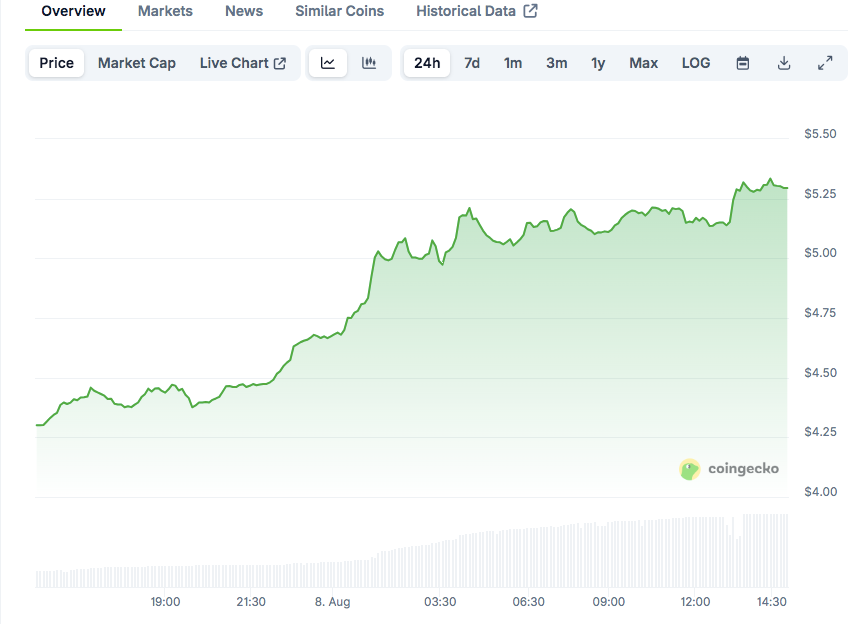Select the Price view toggle

tap(56, 63)
